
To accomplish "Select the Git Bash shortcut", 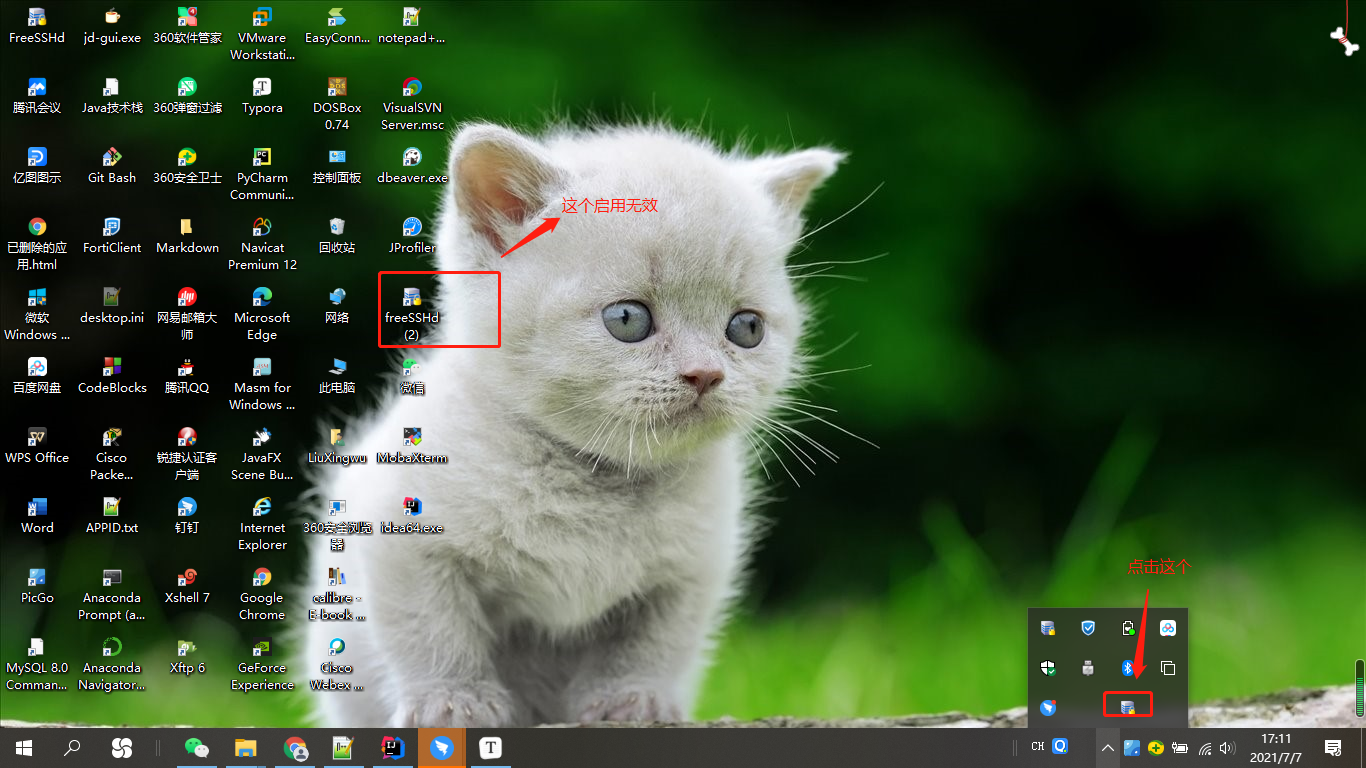I will 112,166.
